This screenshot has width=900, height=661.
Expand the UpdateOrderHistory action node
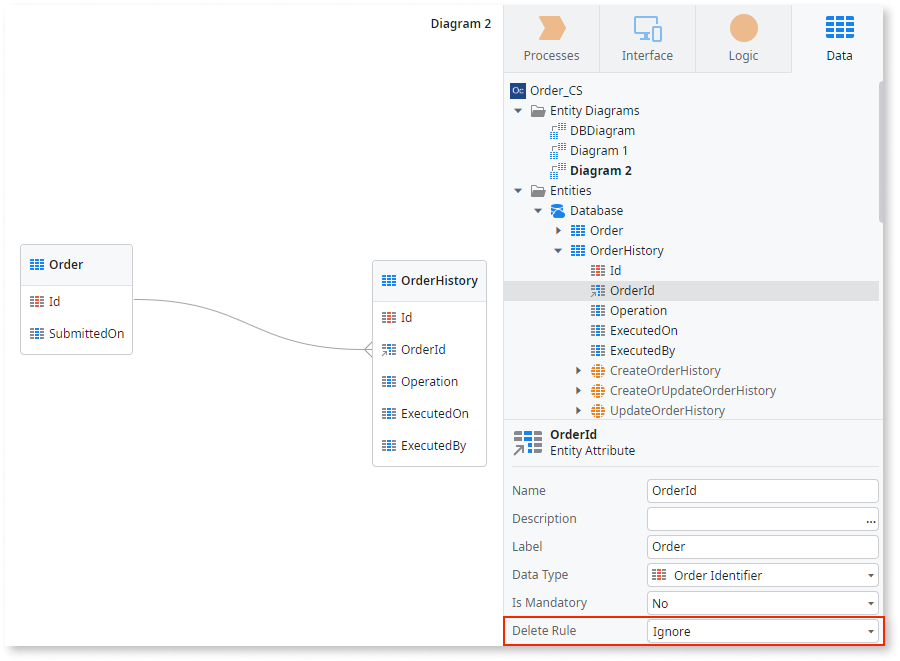coord(578,410)
